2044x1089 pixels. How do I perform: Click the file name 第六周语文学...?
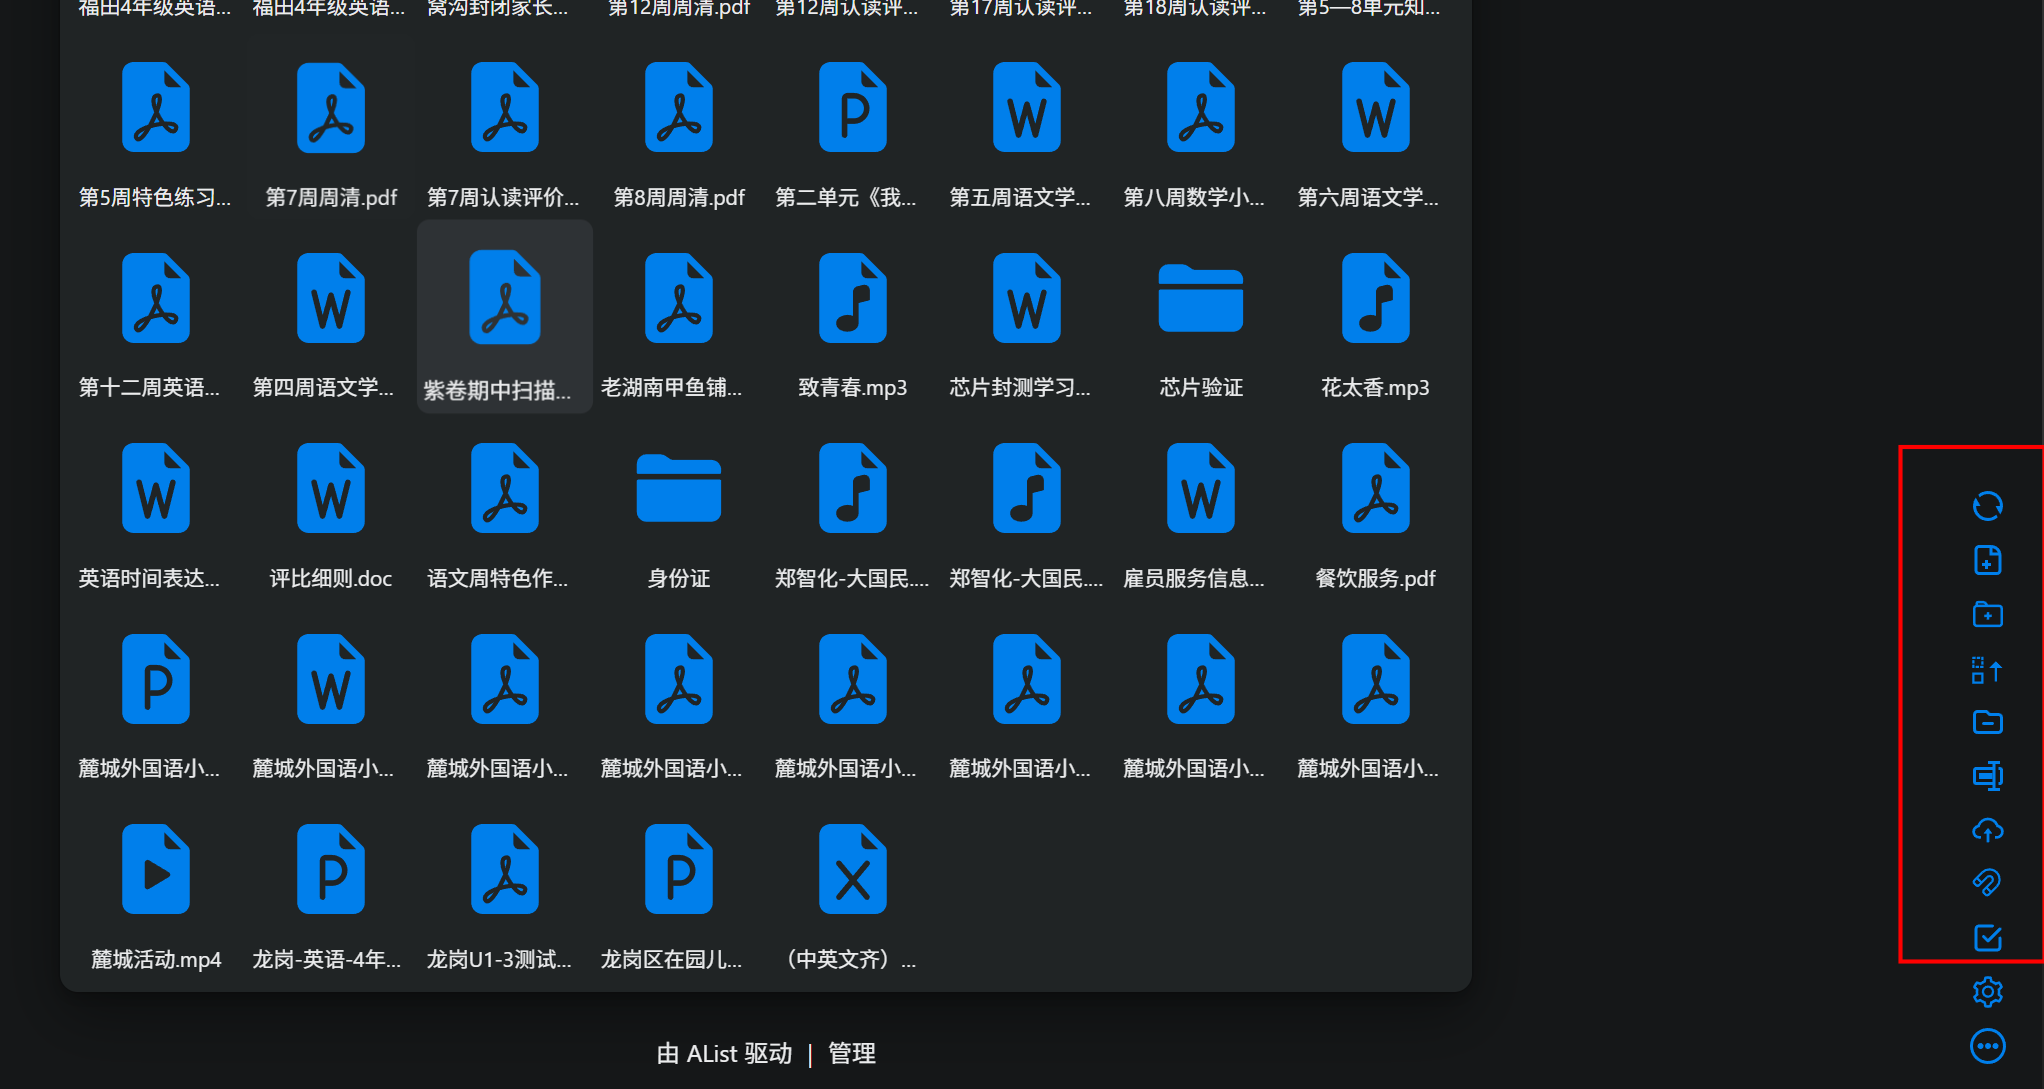click(x=1367, y=197)
